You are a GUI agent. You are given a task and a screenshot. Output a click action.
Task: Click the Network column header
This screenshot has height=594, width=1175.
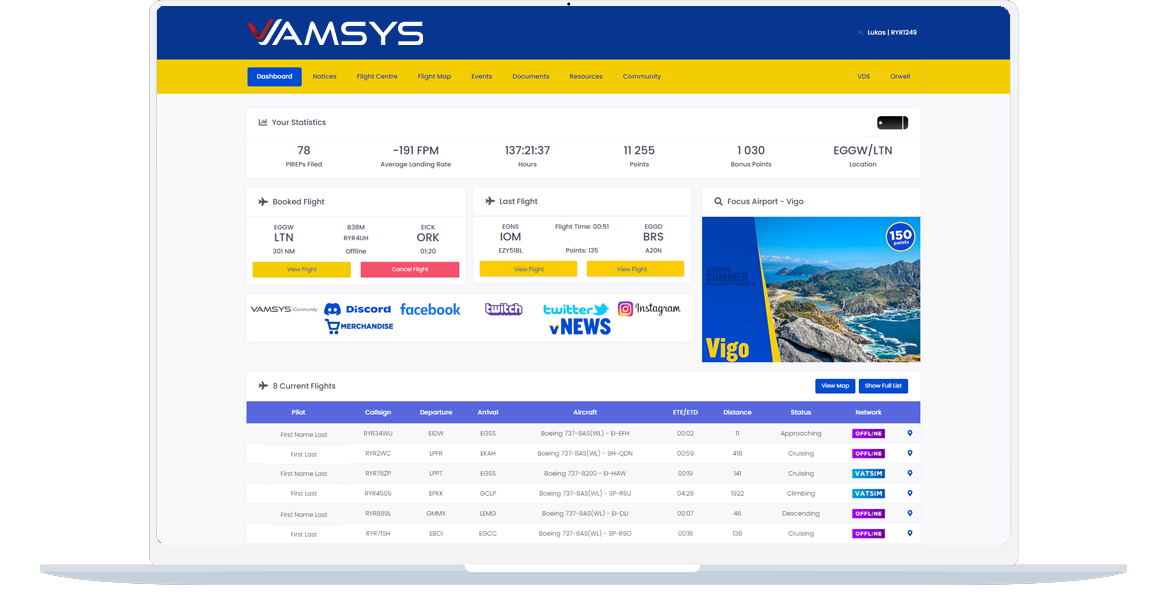click(x=869, y=413)
